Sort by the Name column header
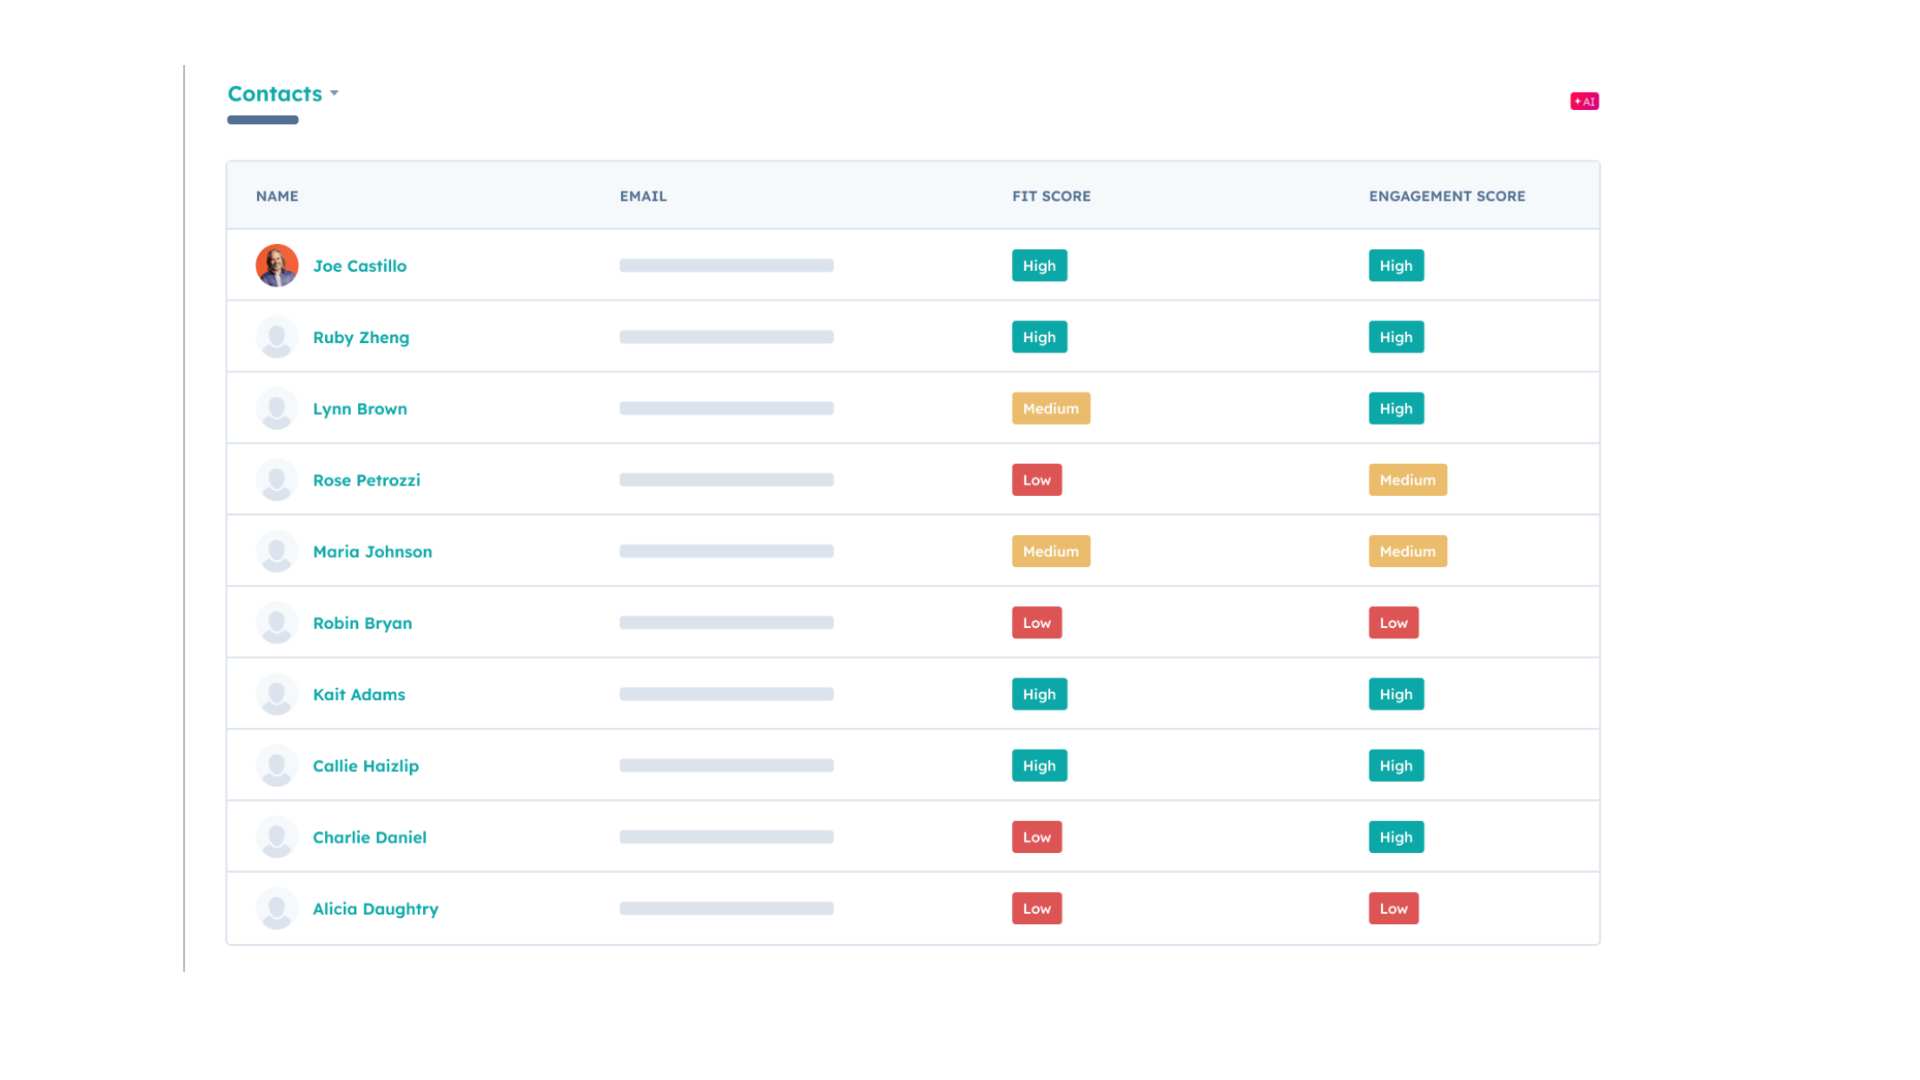This screenshot has height=1080, width=1920. (277, 196)
